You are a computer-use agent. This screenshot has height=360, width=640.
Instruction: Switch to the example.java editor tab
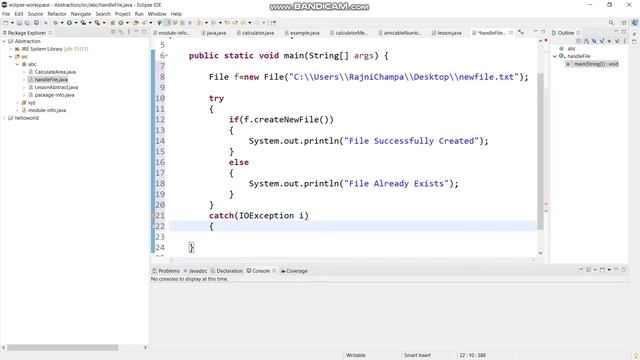[302, 33]
